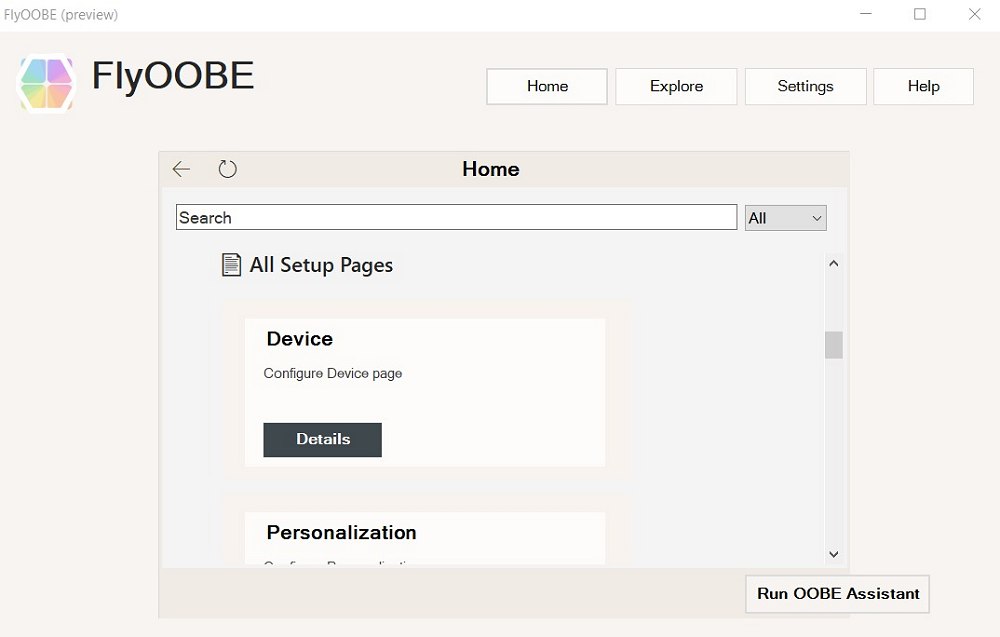Click inside the Search box
The height and width of the screenshot is (637, 1000).
pos(456,217)
